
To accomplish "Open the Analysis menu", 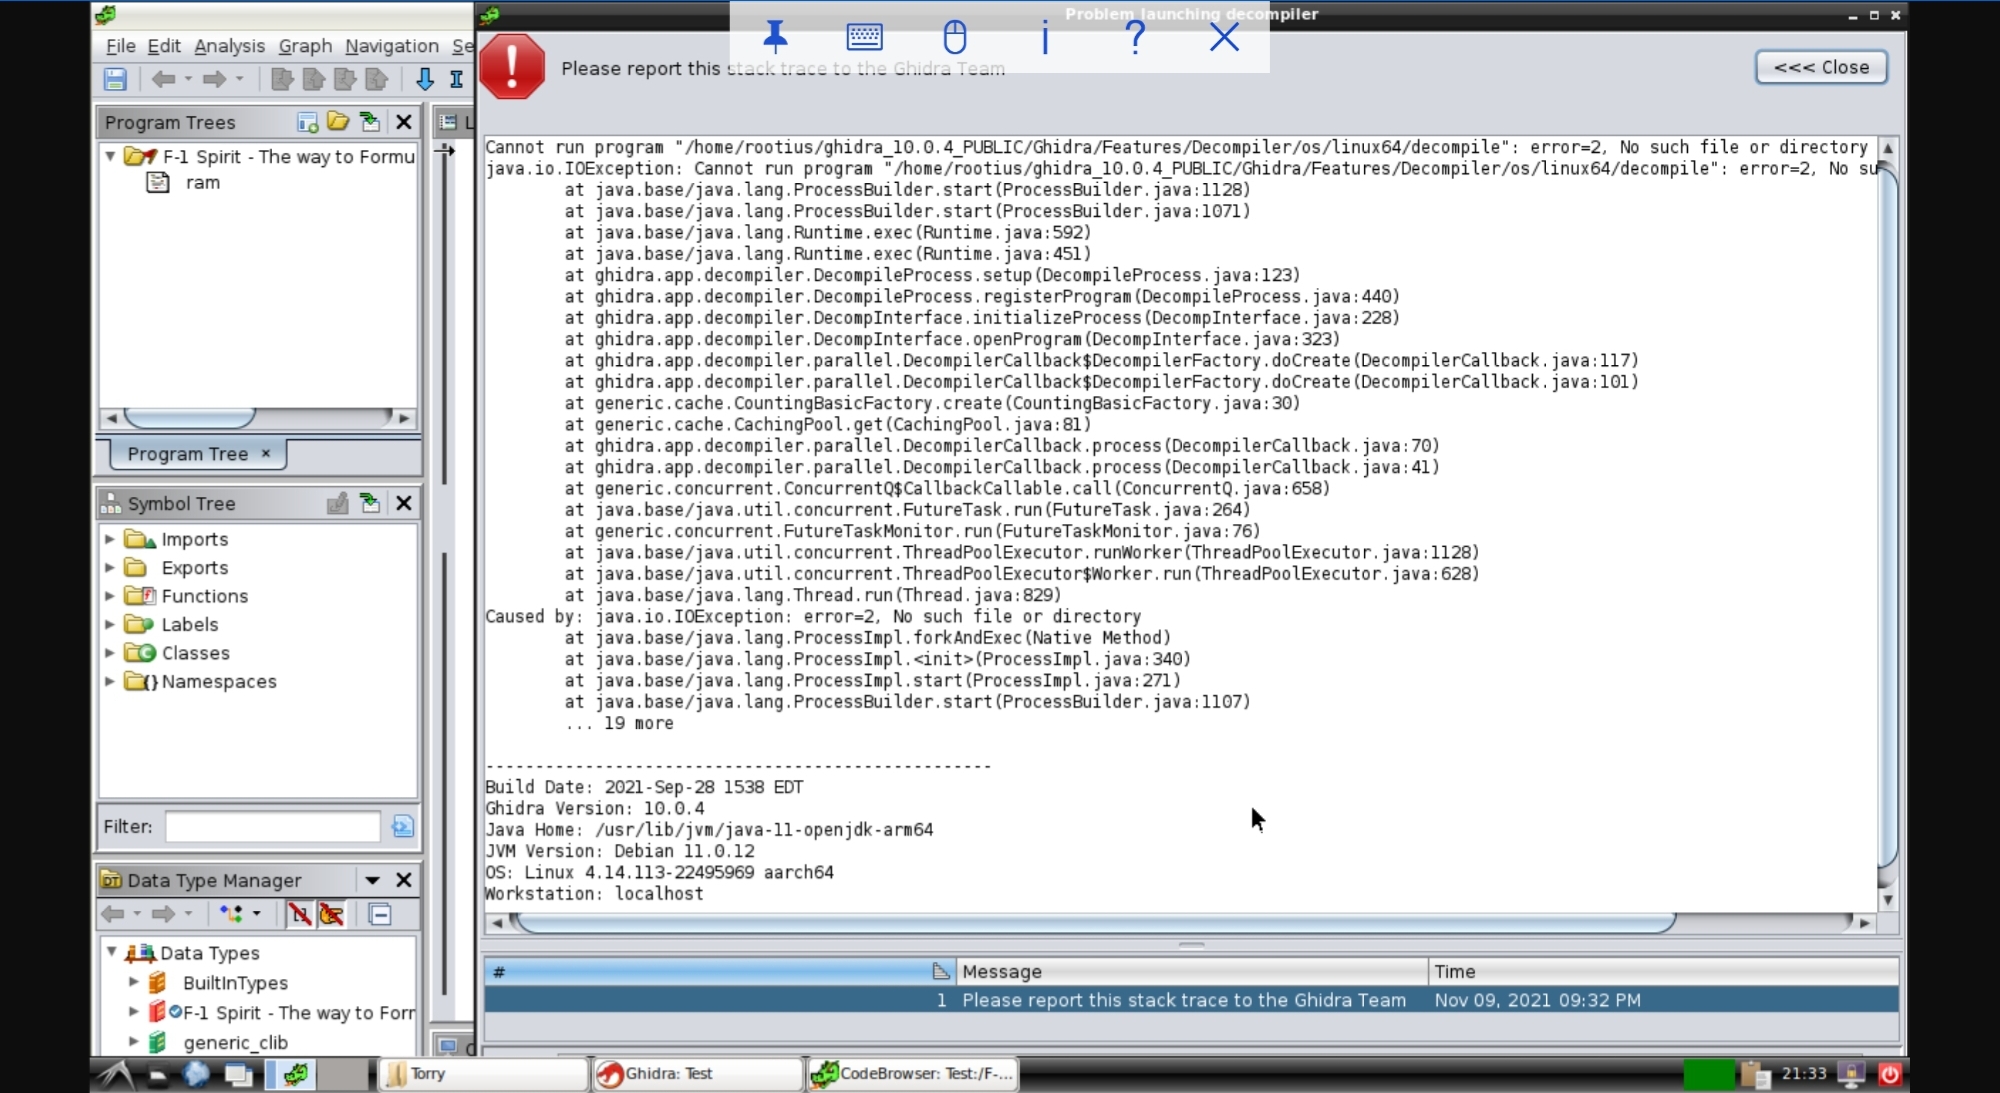I will click(x=229, y=46).
